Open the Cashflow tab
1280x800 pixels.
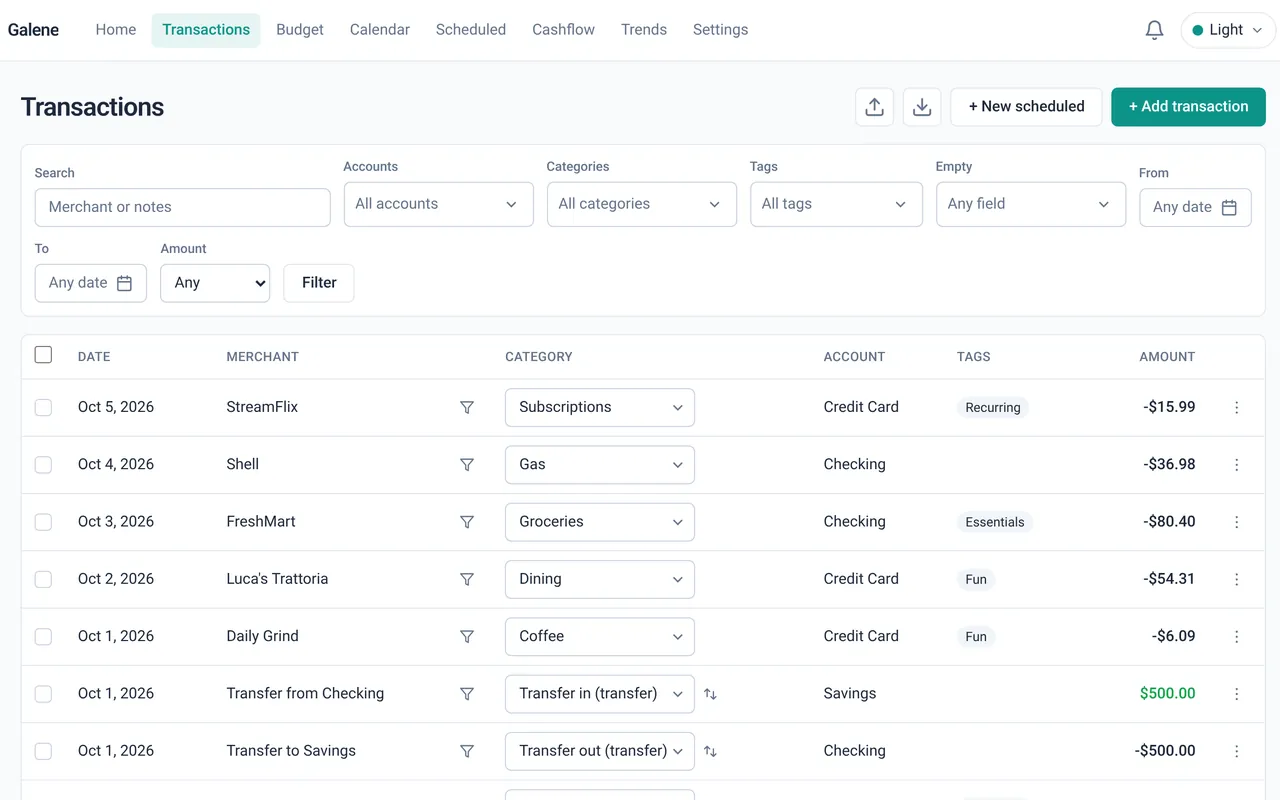click(564, 30)
